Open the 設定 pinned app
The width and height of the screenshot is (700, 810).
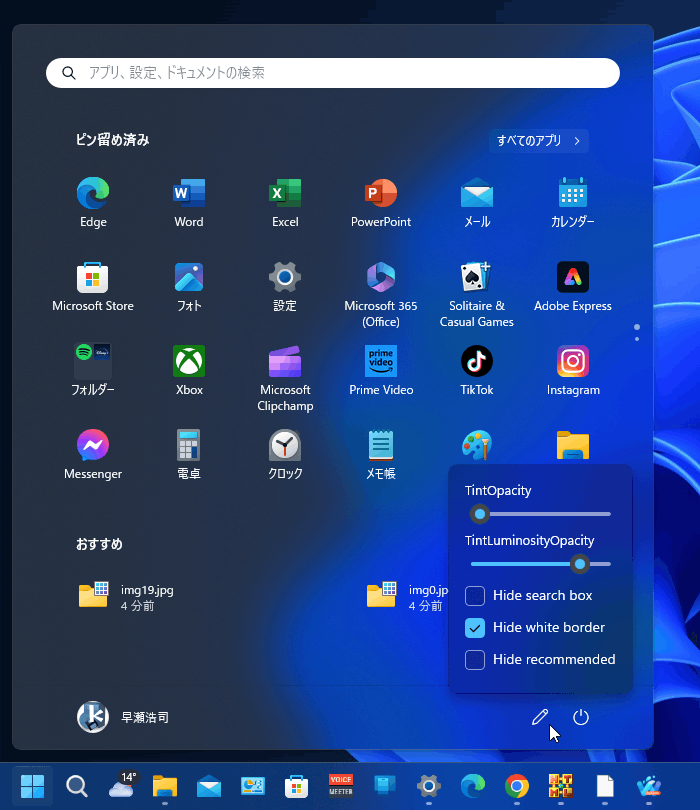[x=285, y=287]
